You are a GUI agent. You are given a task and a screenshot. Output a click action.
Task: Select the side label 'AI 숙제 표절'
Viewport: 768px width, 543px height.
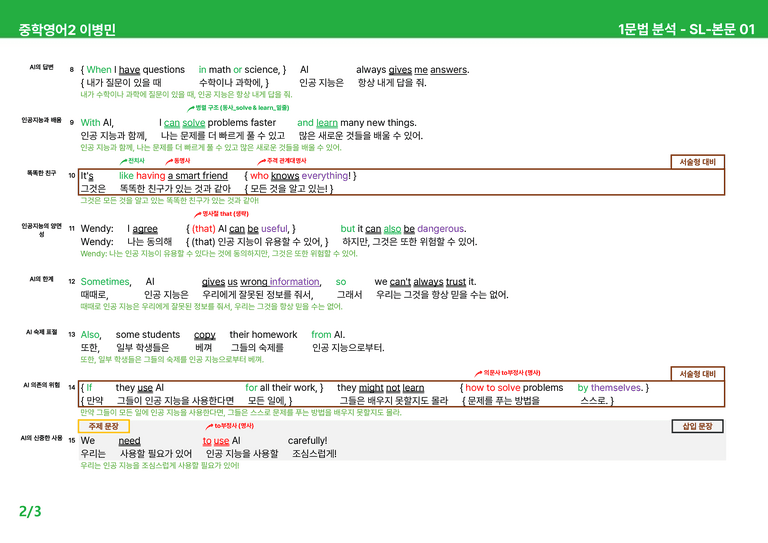click(x=42, y=332)
